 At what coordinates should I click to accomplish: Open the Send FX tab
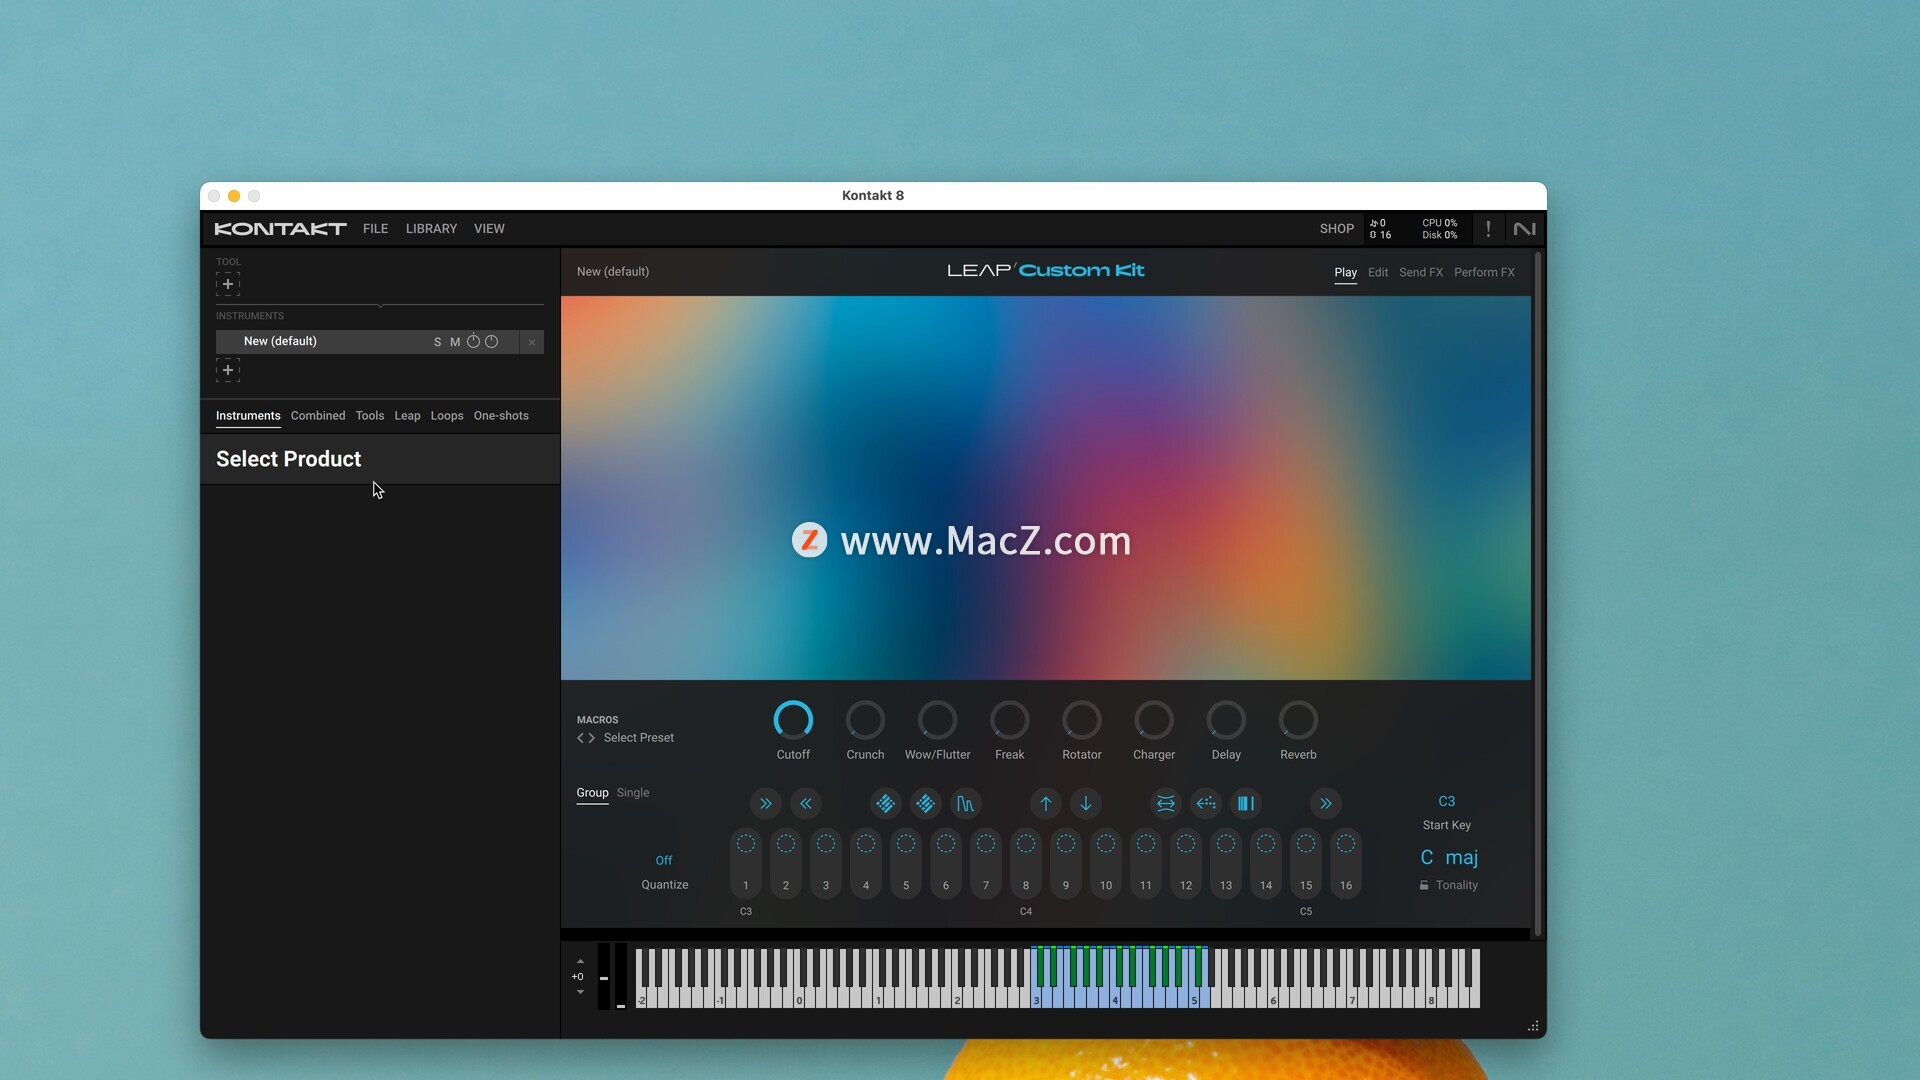pyautogui.click(x=1421, y=272)
